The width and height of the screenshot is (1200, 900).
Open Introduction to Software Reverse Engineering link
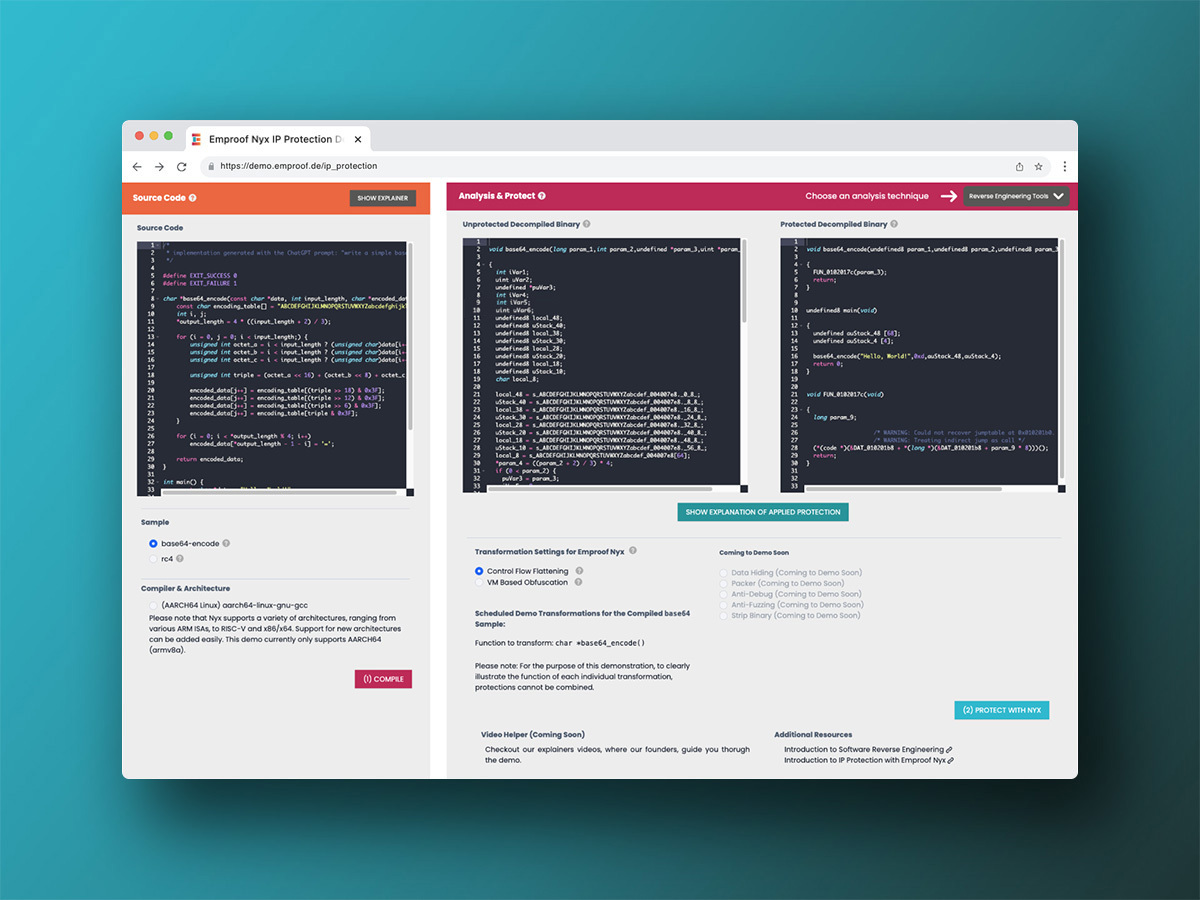[x=864, y=749]
